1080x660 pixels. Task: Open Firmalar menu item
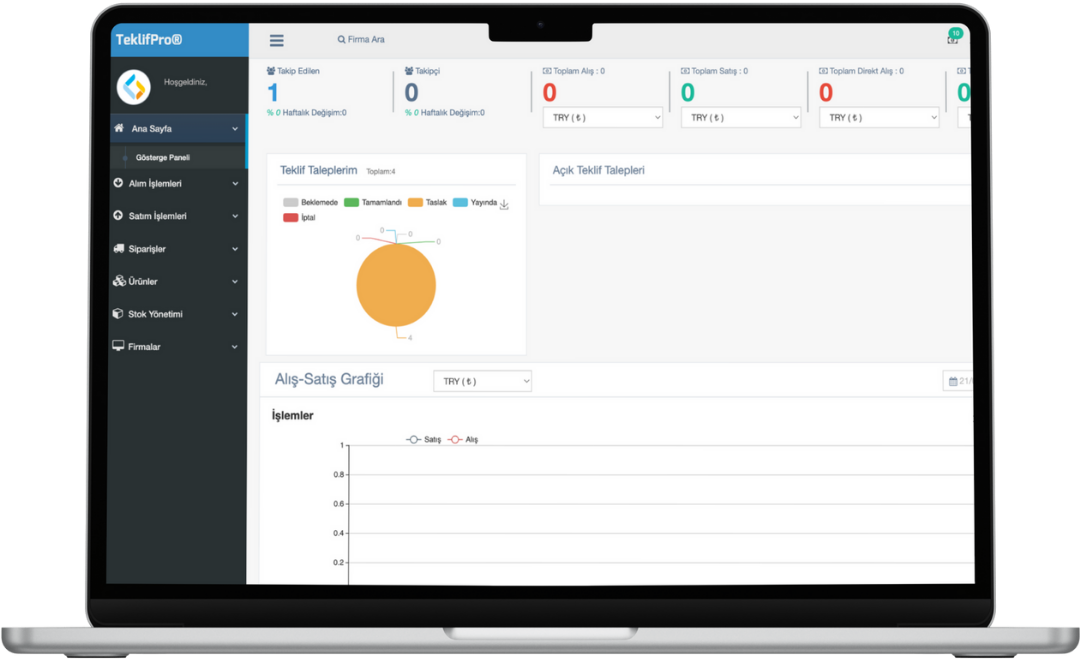[178, 347]
